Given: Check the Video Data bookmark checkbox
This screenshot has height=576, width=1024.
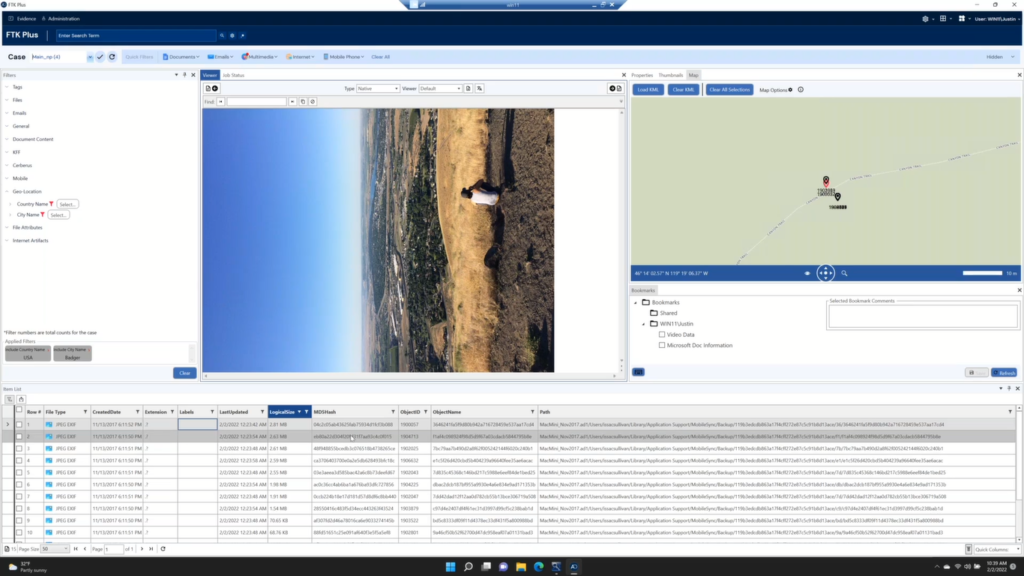Looking at the screenshot, I should 662,334.
